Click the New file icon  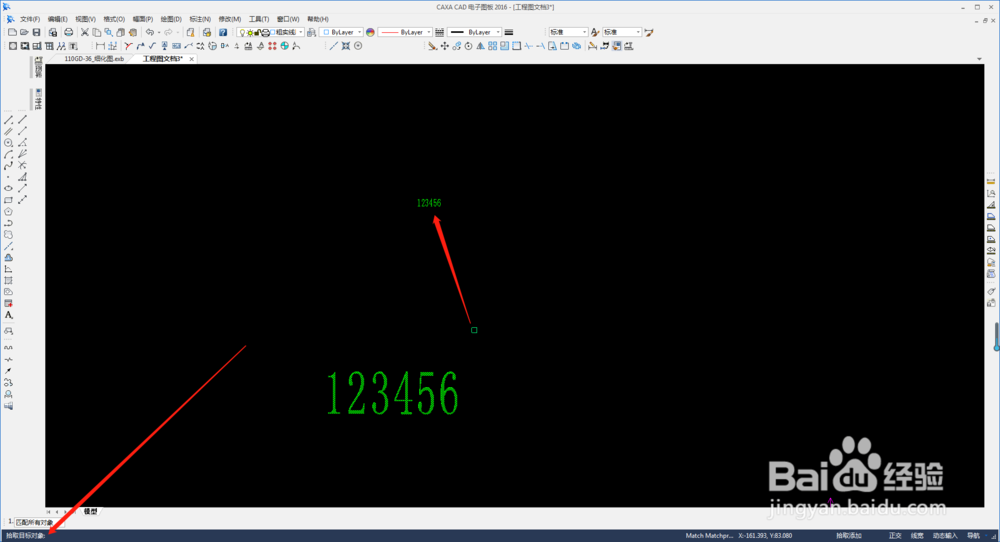click(x=12, y=32)
